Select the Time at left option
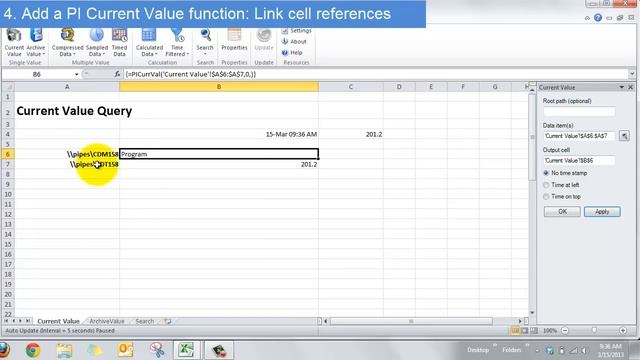Screen dimensions: 640x360 tap(546, 185)
